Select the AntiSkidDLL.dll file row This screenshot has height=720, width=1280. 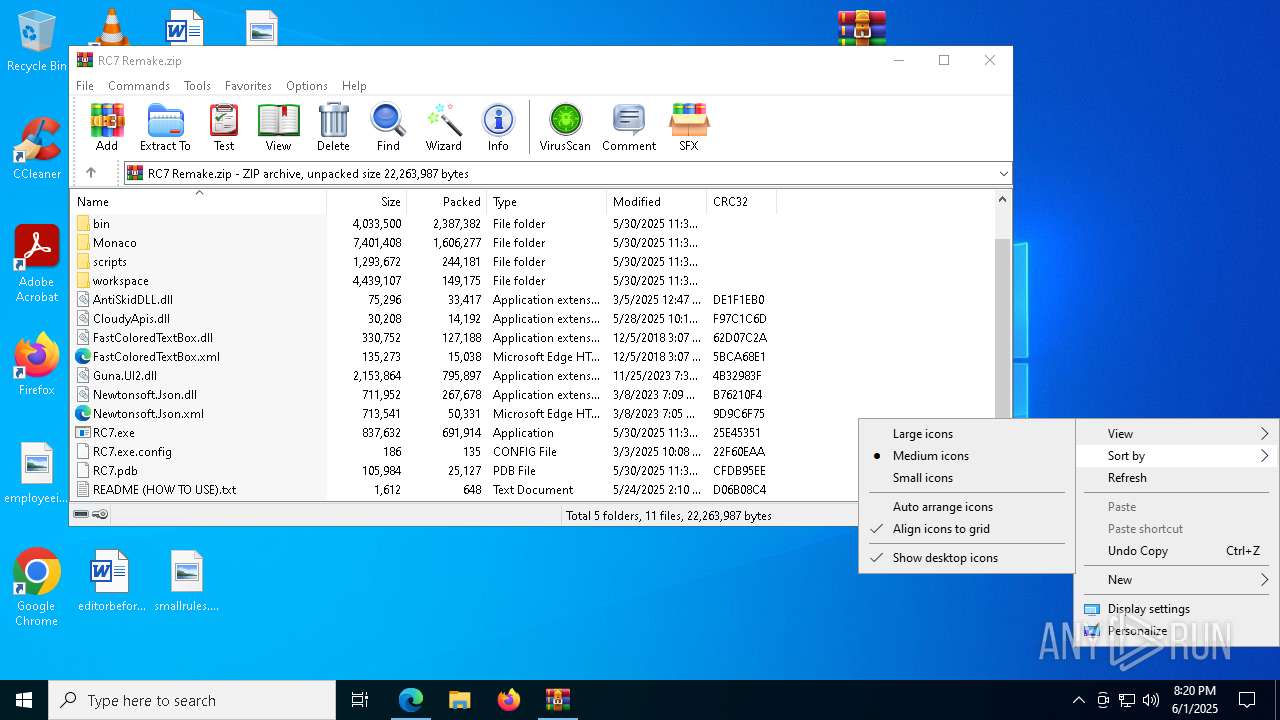pyautogui.click(x=422, y=300)
